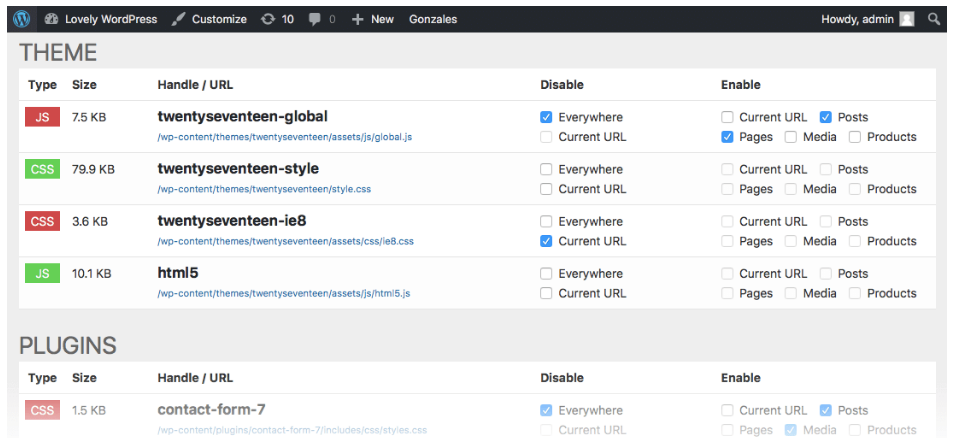The image size is (954, 438).
Task: Click the CSS badge for contact-form-7
Action: pyautogui.click(x=42, y=410)
